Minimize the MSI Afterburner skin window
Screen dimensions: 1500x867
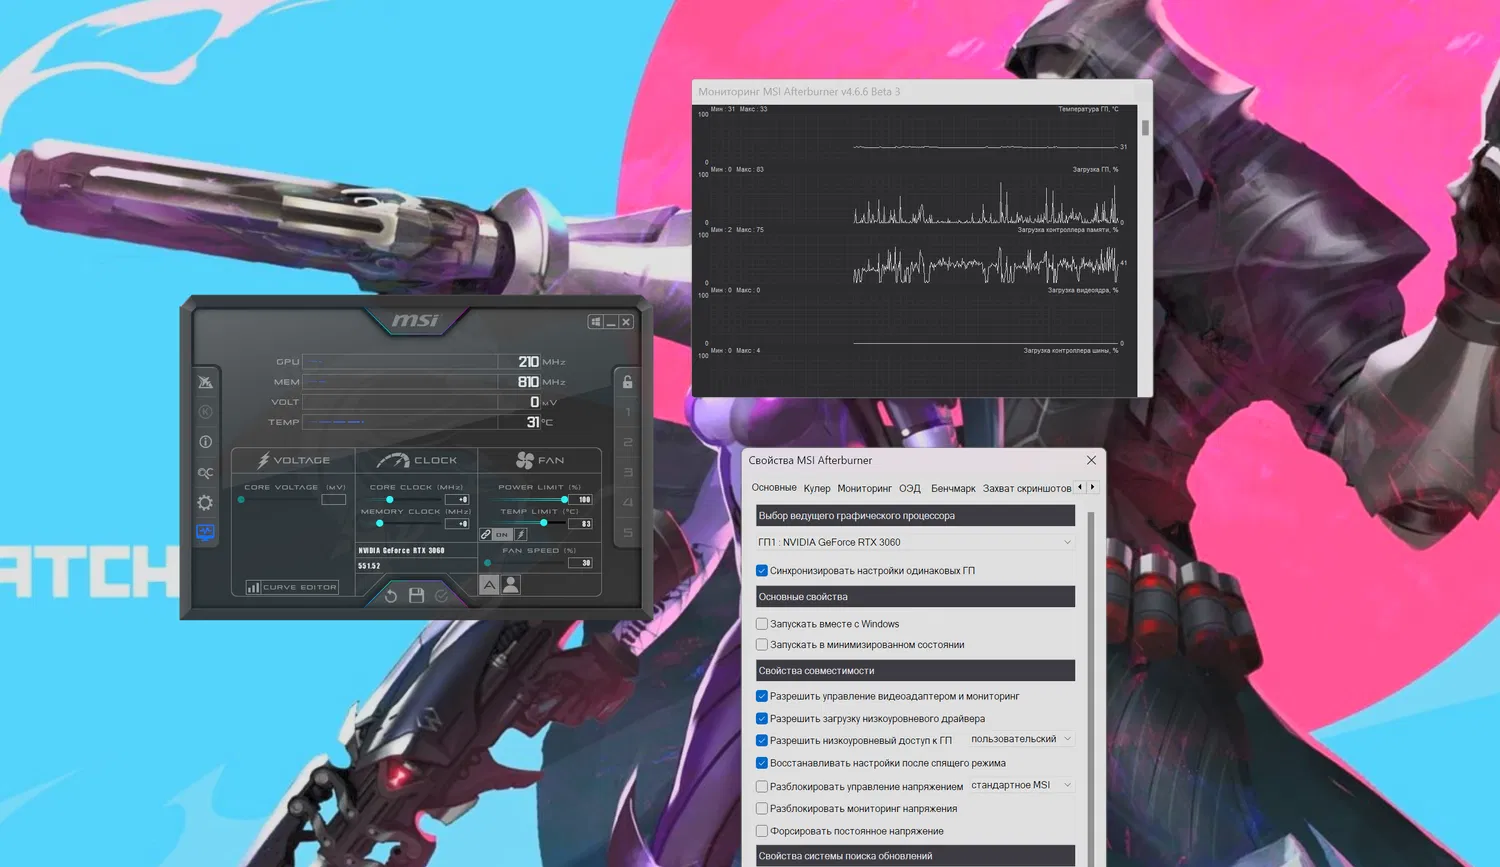[611, 322]
